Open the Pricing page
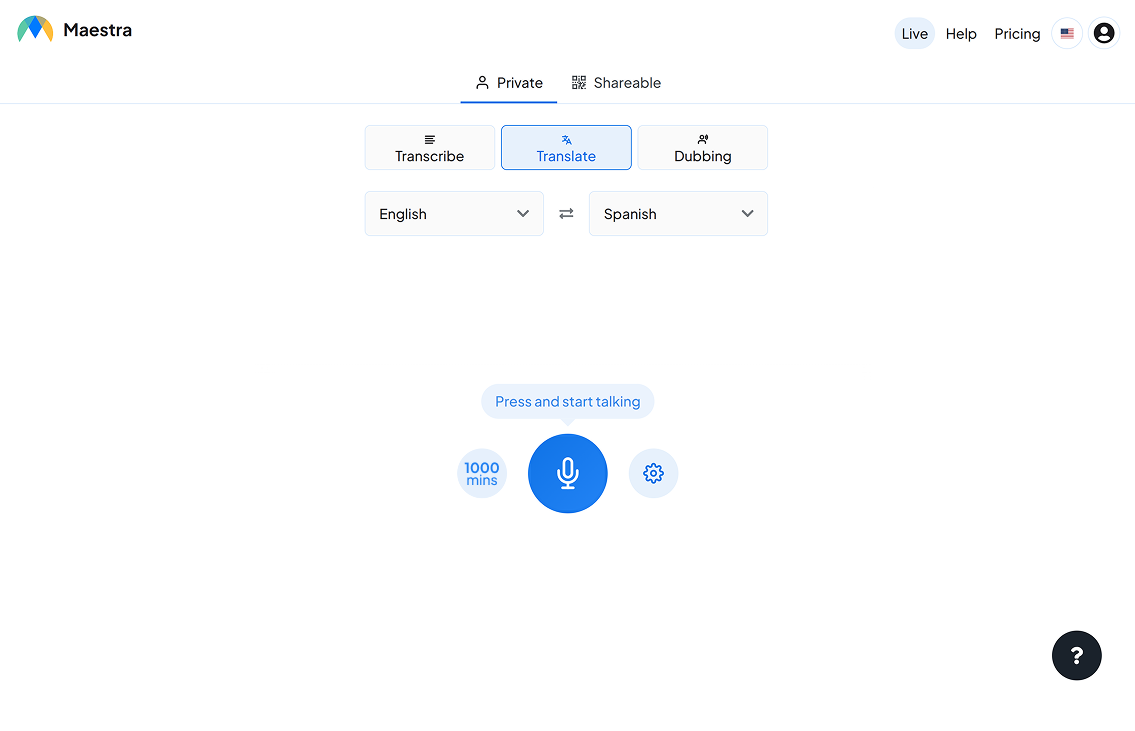 pyautogui.click(x=1017, y=33)
